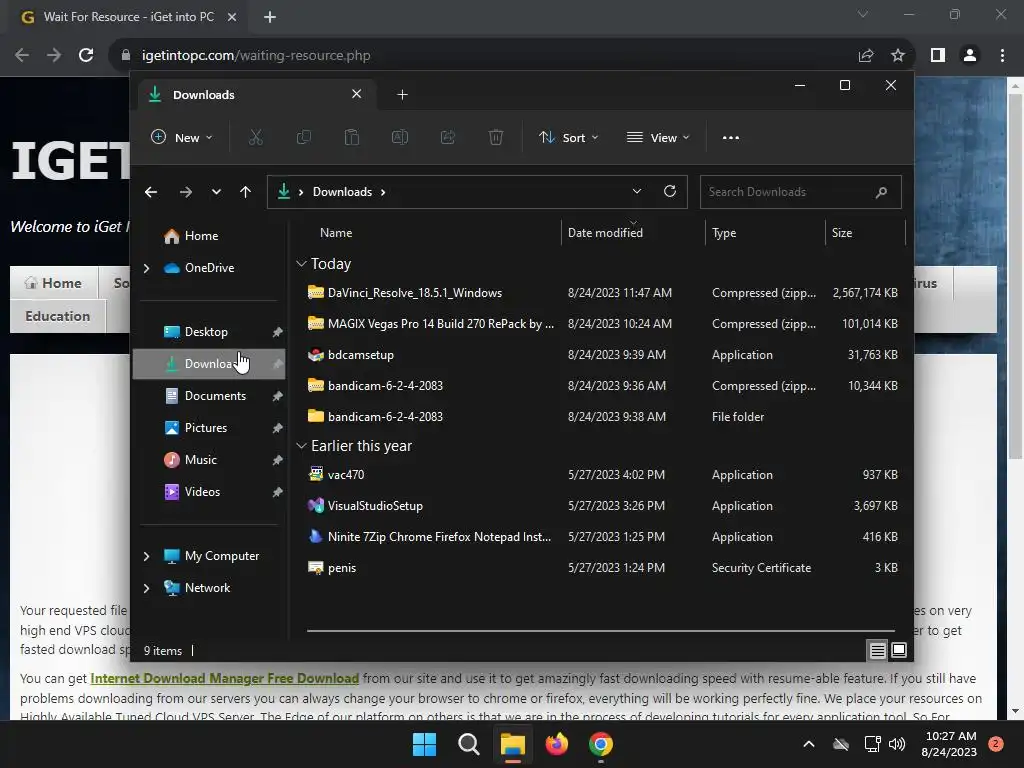Open Chrome side panel icon
Screen dimensions: 1024x768
(x=938, y=56)
